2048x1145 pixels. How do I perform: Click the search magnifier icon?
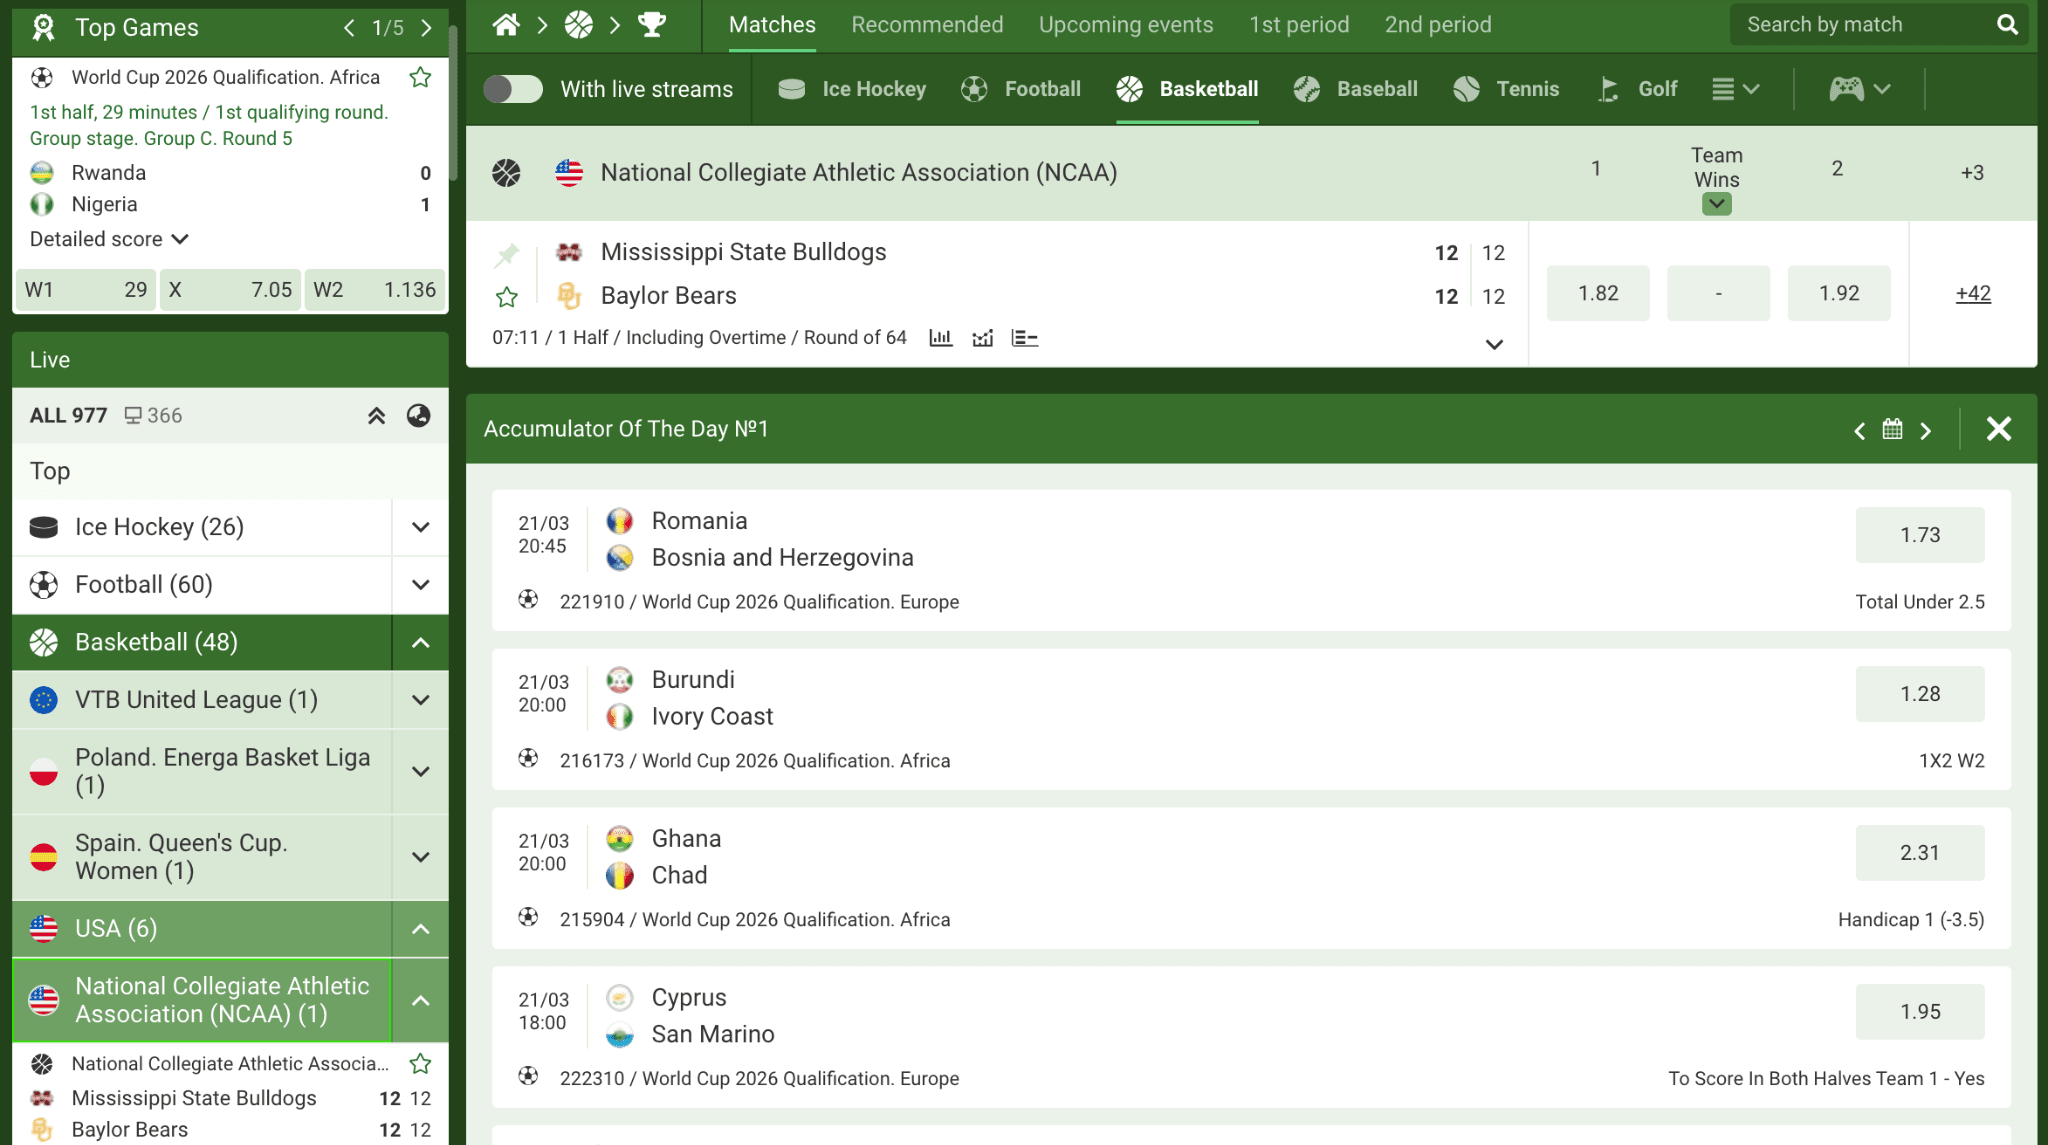point(2008,24)
